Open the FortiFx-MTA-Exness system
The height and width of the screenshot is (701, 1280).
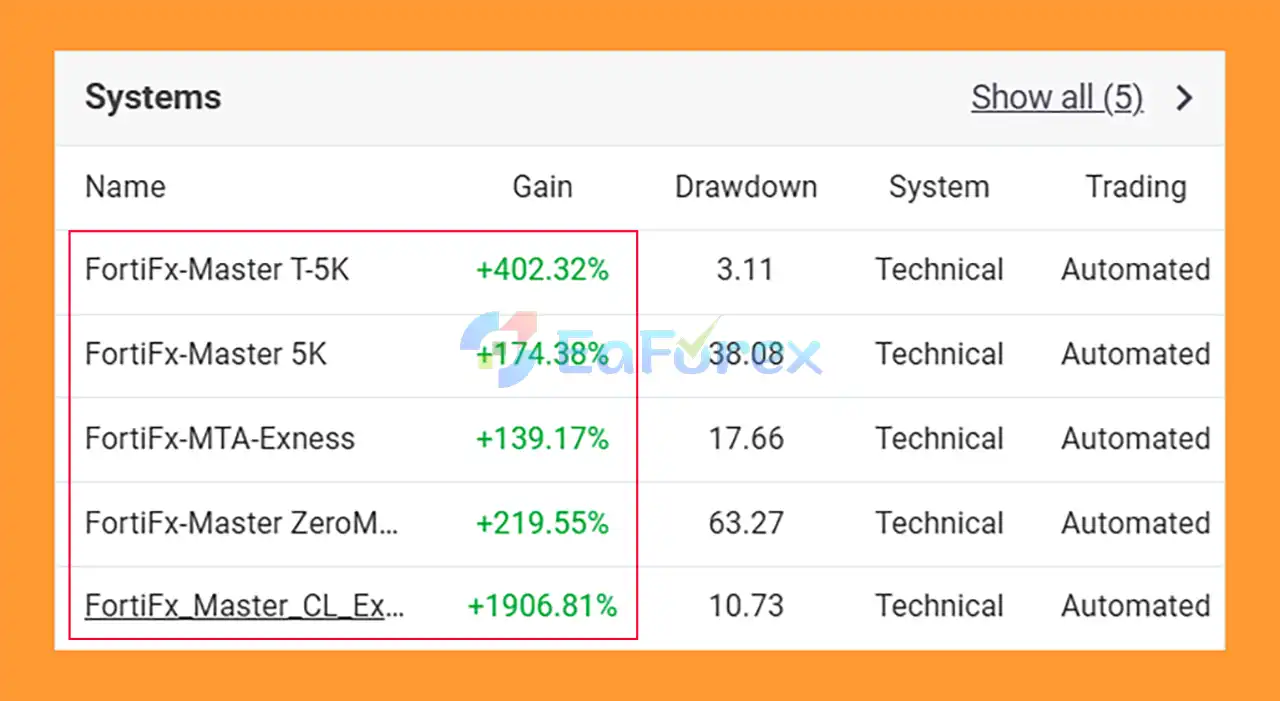pyautogui.click(x=219, y=439)
